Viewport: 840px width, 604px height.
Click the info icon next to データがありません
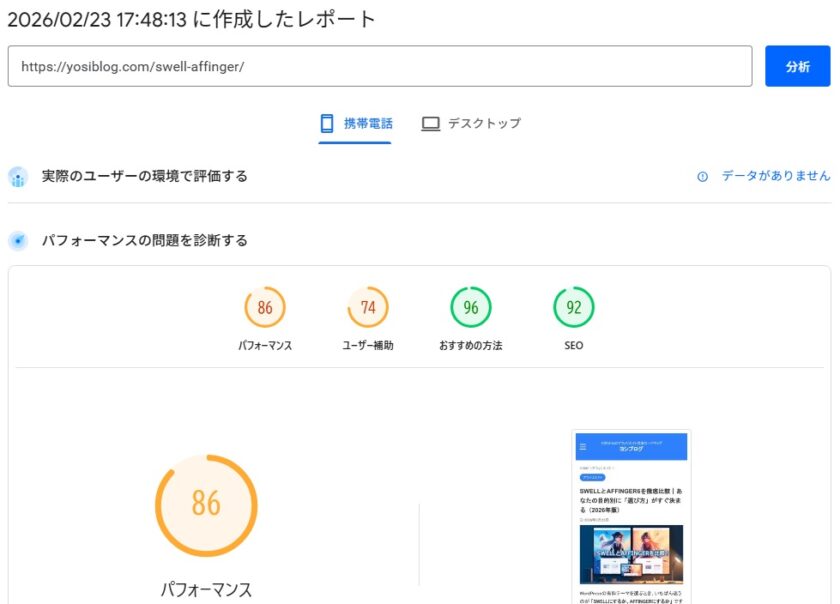(702, 176)
